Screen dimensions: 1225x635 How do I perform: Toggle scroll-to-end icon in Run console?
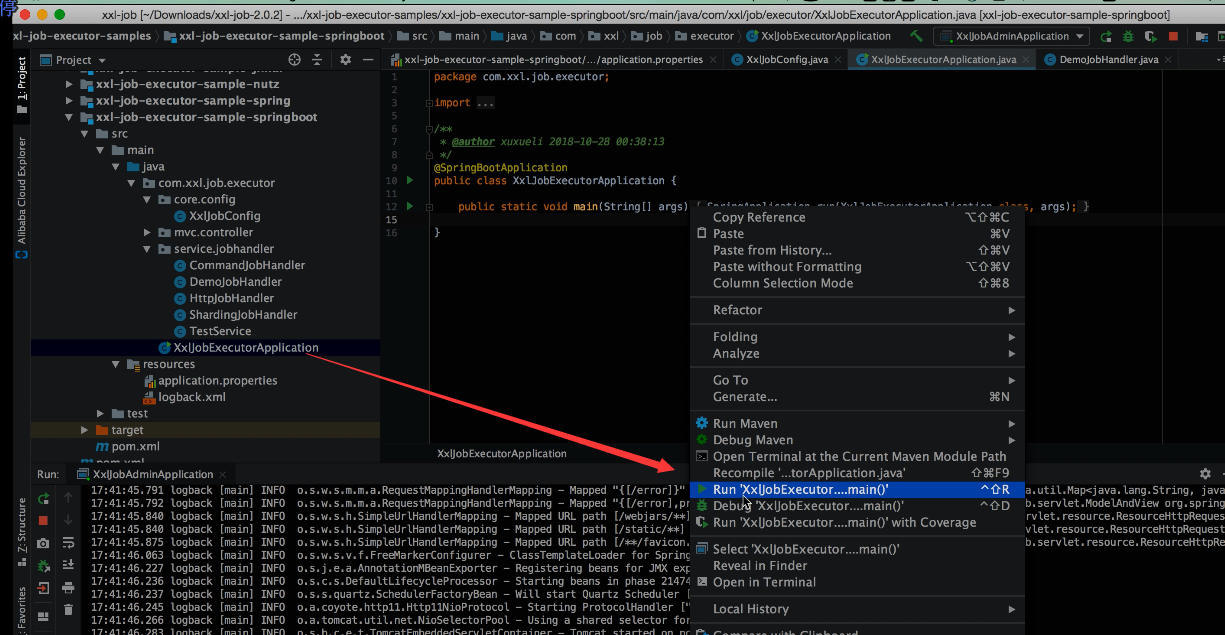(68, 565)
